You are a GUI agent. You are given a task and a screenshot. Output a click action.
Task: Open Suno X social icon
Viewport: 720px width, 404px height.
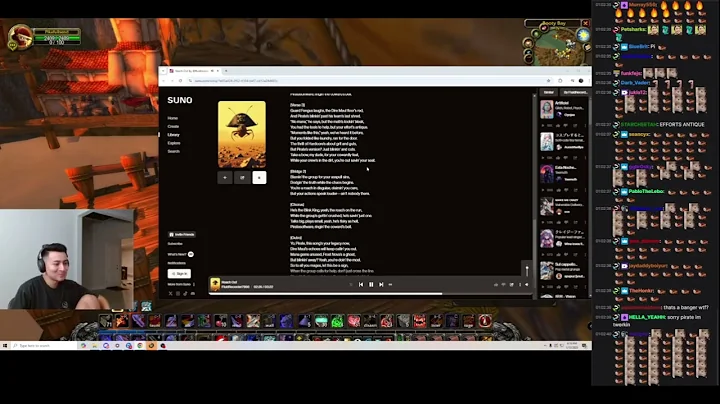170,293
